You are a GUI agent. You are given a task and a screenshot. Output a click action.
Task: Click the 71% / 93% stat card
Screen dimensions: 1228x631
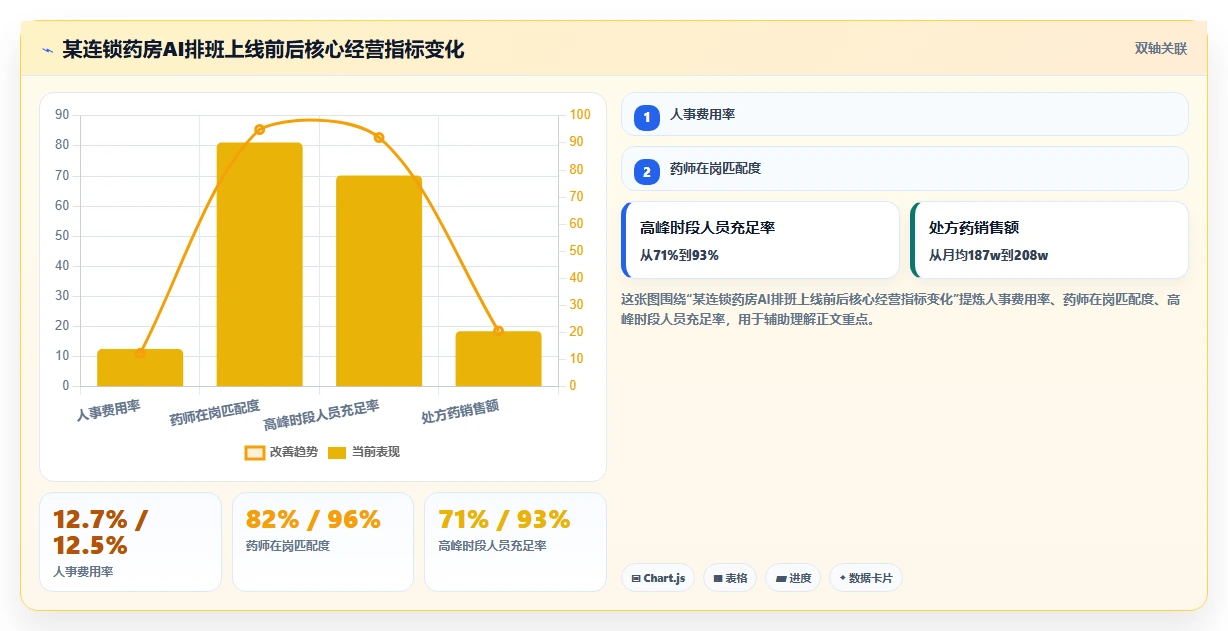pos(515,542)
